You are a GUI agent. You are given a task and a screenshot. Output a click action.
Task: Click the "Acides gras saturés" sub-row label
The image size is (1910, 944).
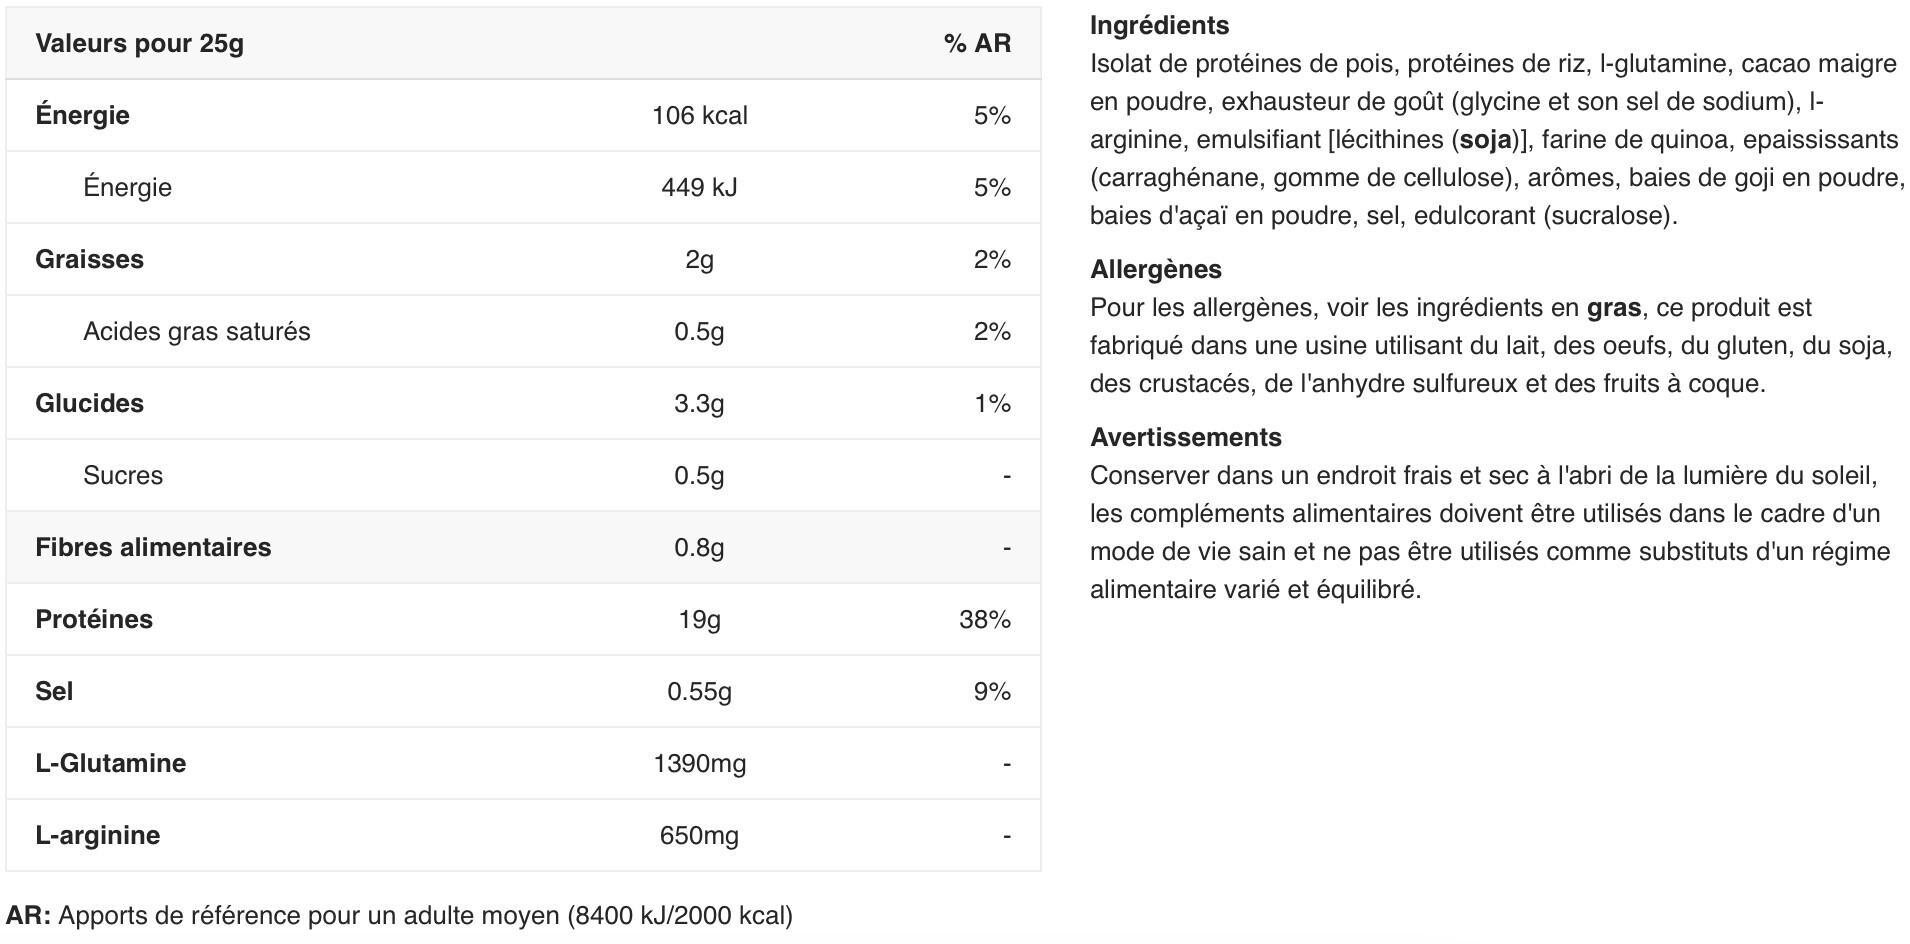(196, 331)
